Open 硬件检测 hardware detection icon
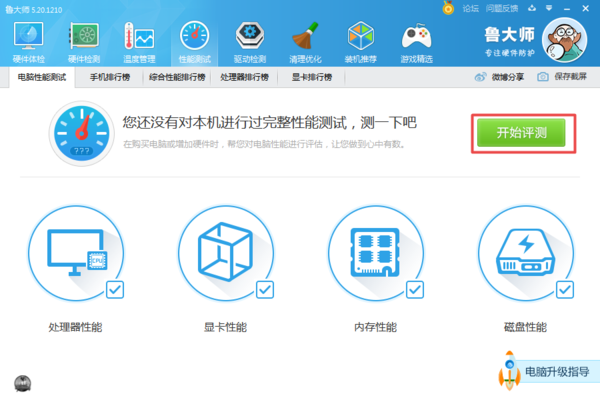Viewport: 600px width, 400px height. (84, 38)
